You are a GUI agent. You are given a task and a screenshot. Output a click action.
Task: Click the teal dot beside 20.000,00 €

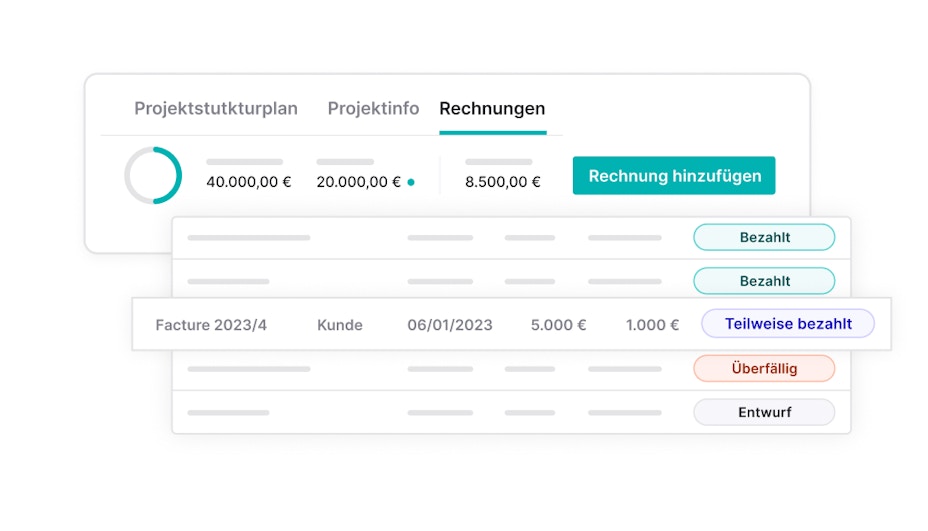click(x=411, y=183)
